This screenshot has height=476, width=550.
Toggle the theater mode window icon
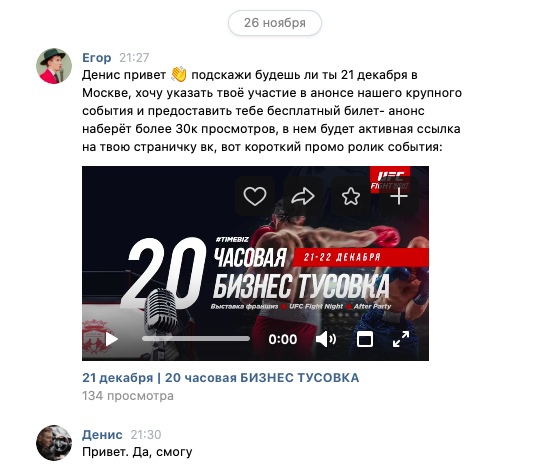(365, 339)
